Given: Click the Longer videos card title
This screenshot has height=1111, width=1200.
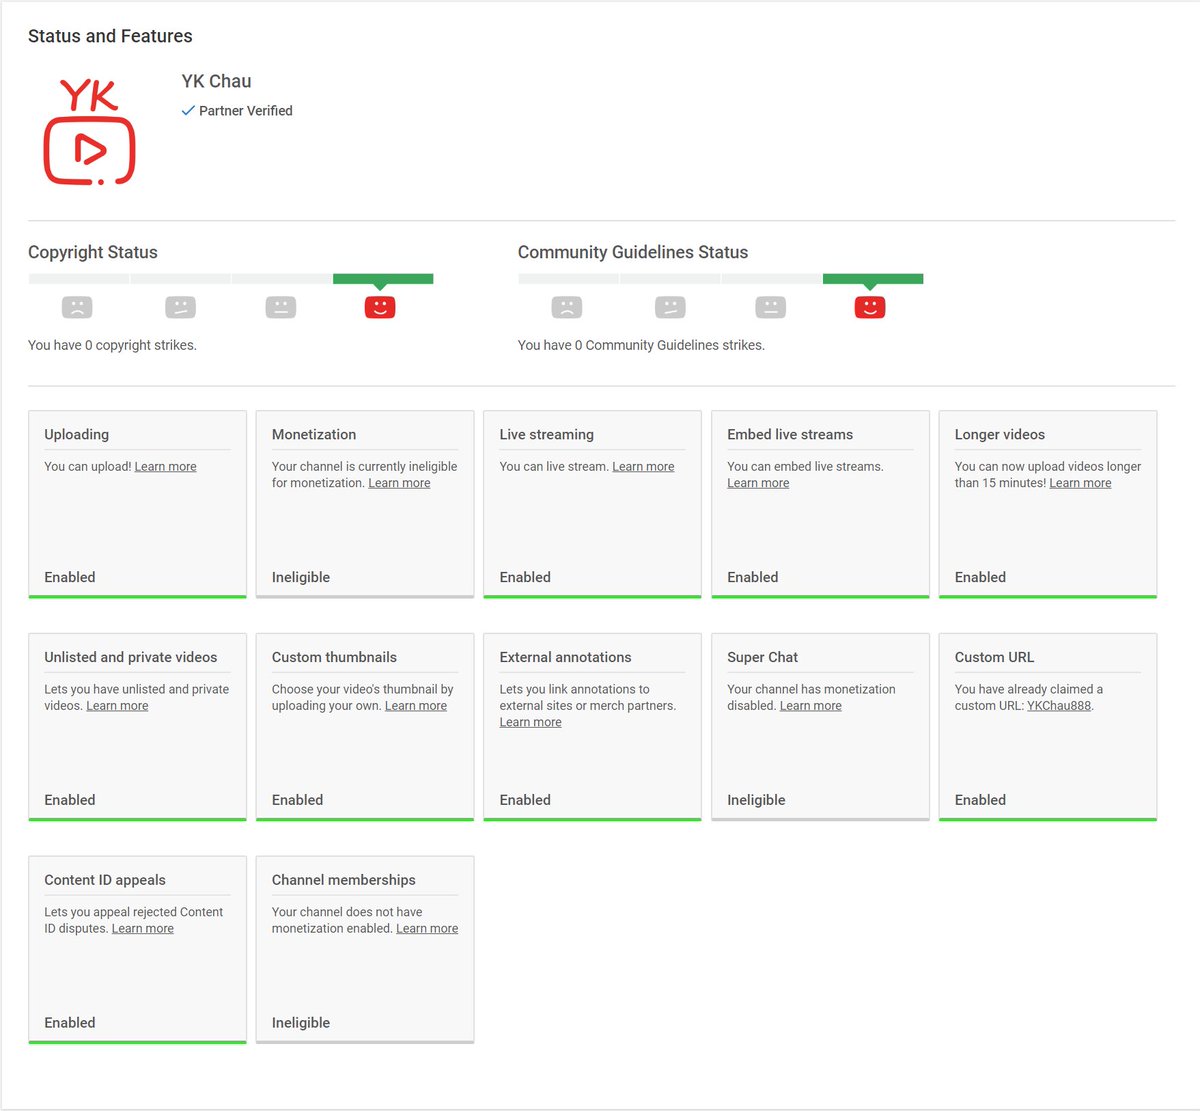Looking at the screenshot, I should pyautogui.click(x=1000, y=435).
